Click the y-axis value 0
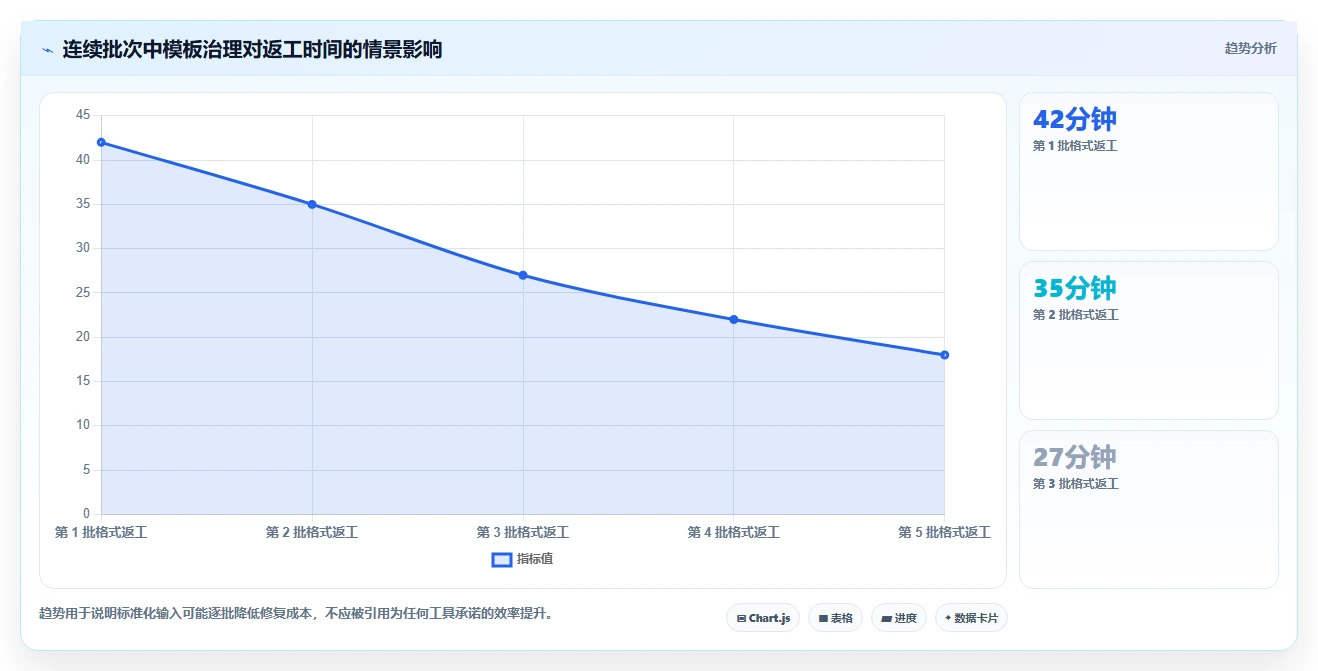This screenshot has width=1318, height=671. (87, 514)
